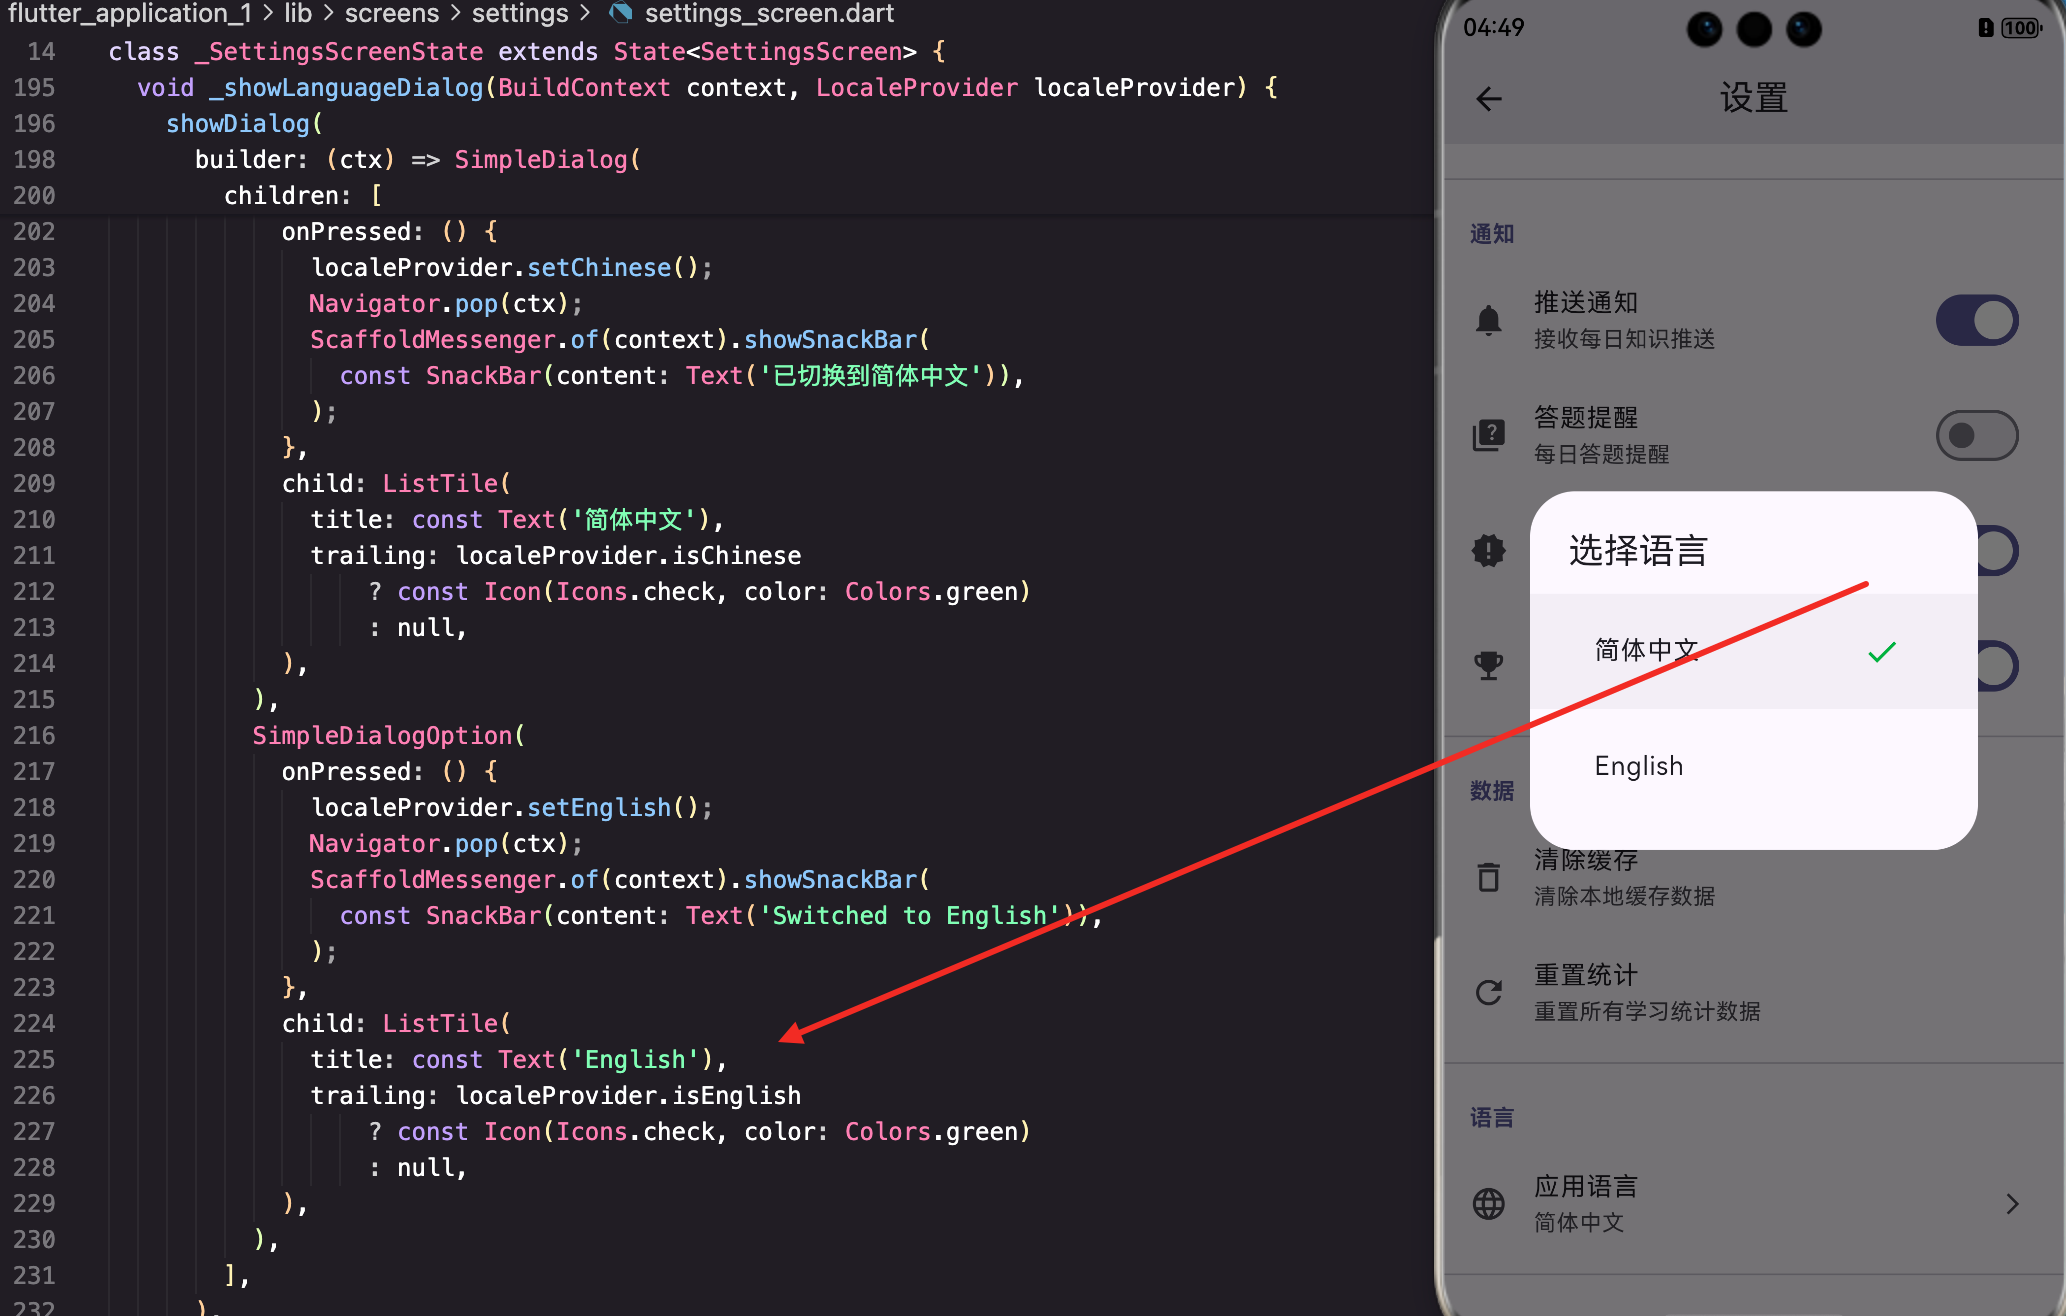Click the 数据 section header
This screenshot has width=2066, height=1316.
[x=1492, y=791]
